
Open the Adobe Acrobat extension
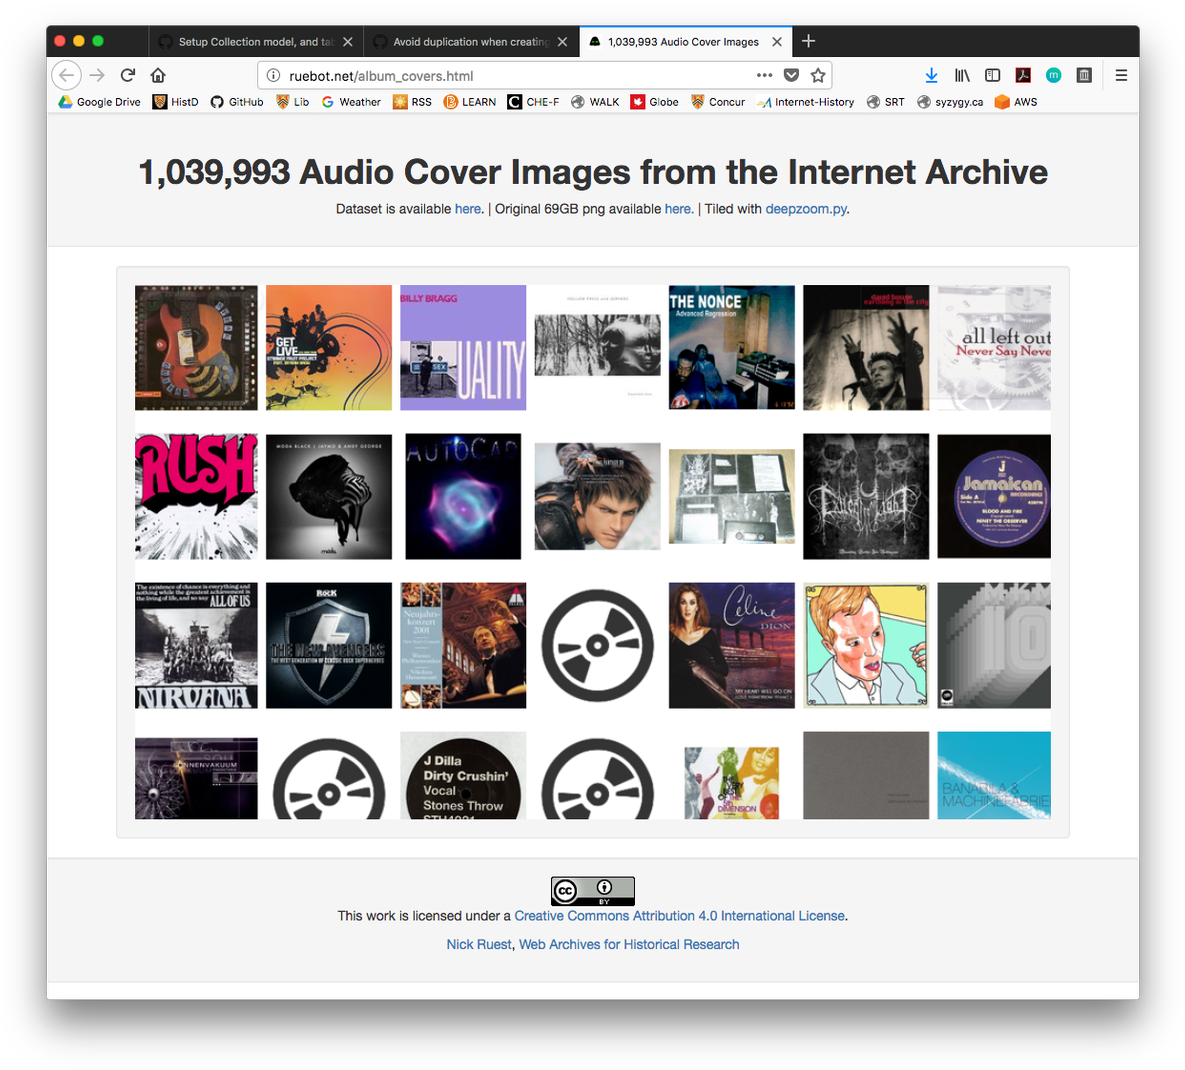click(x=1023, y=75)
